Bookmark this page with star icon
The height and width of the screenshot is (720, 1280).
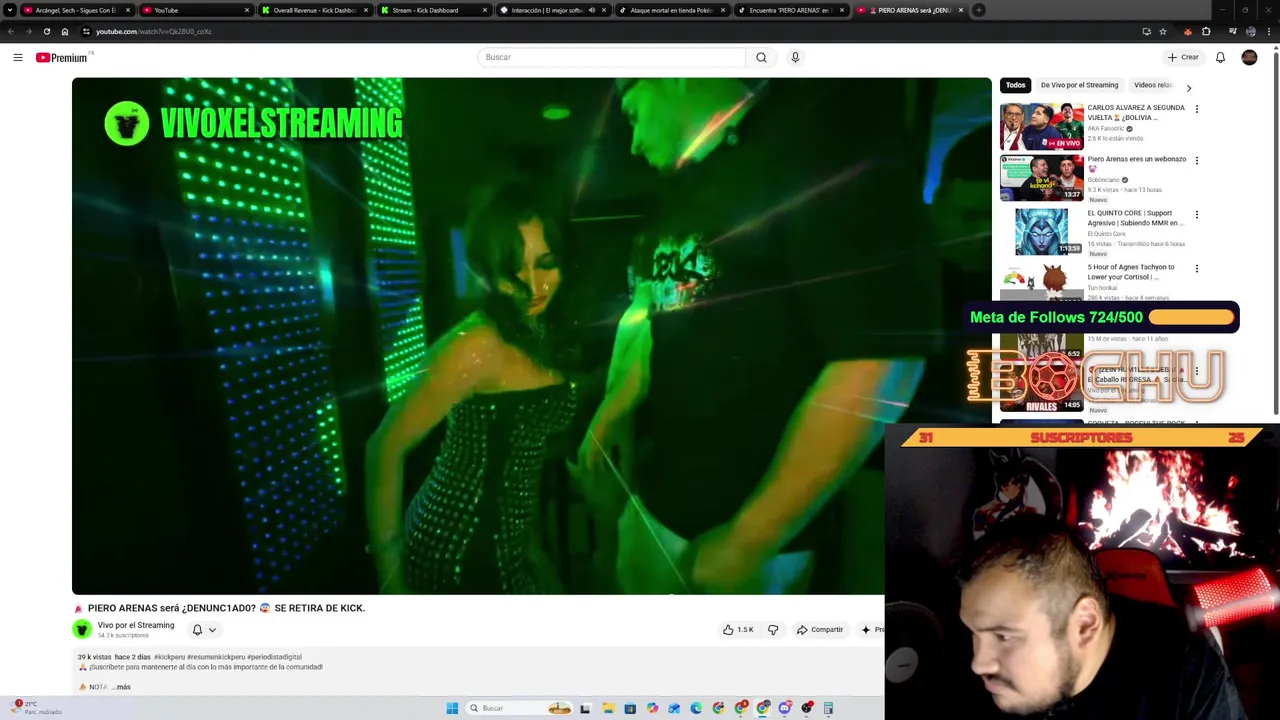tap(1163, 31)
